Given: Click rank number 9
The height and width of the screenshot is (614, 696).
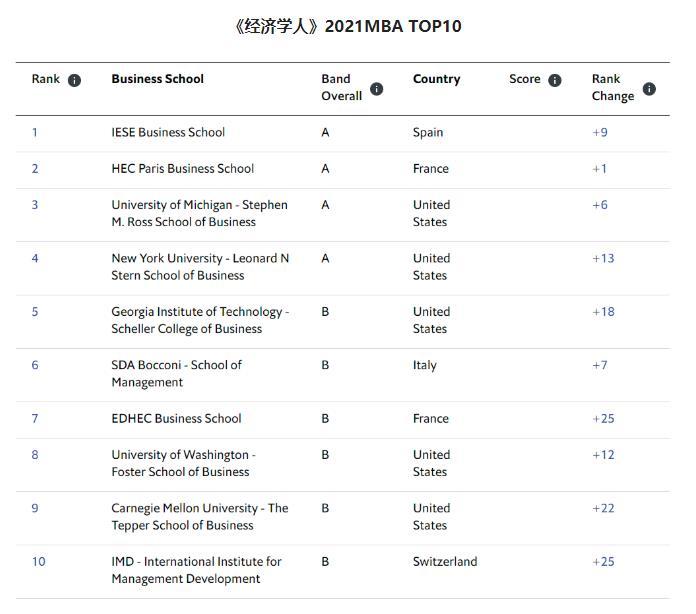Looking at the screenshot, I should click(35, 508).
